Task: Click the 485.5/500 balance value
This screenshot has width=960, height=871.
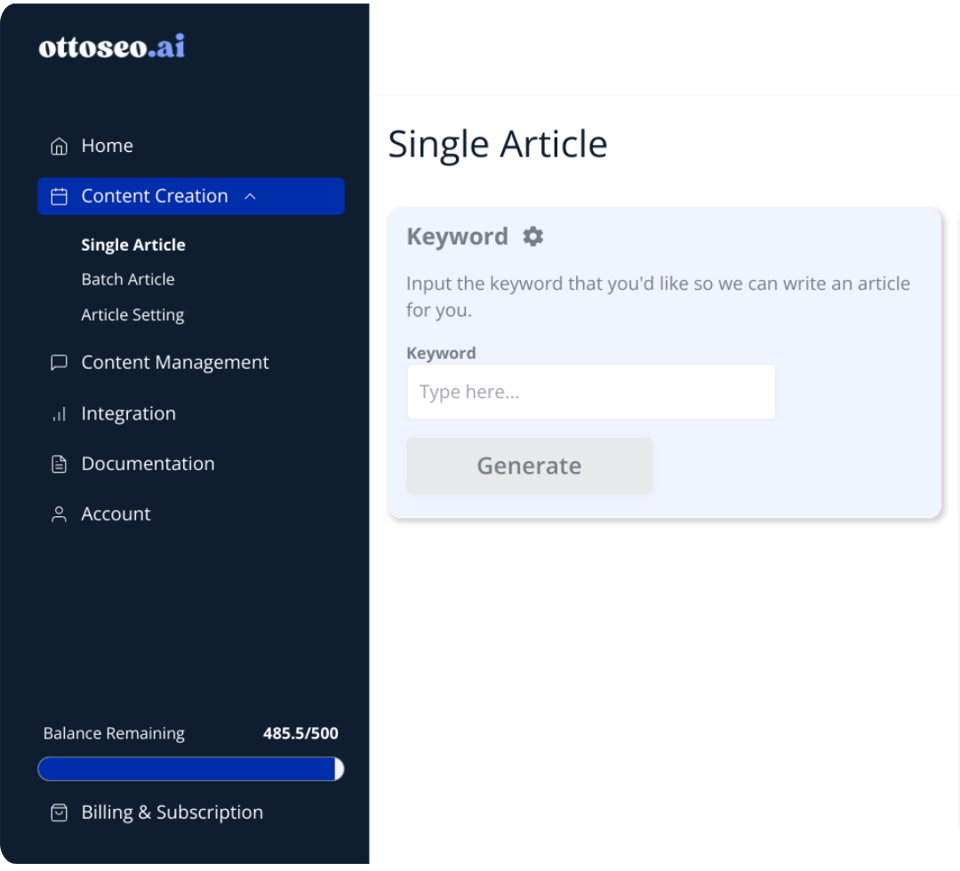Action: coord(300,734)
